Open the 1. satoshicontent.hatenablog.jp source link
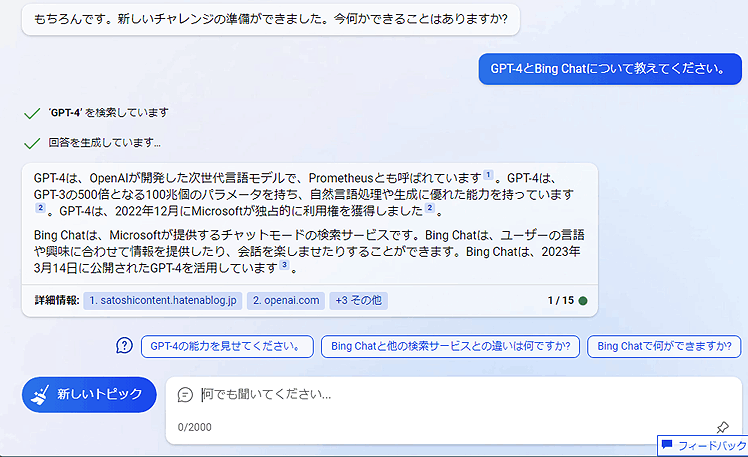 coord(162,300)
